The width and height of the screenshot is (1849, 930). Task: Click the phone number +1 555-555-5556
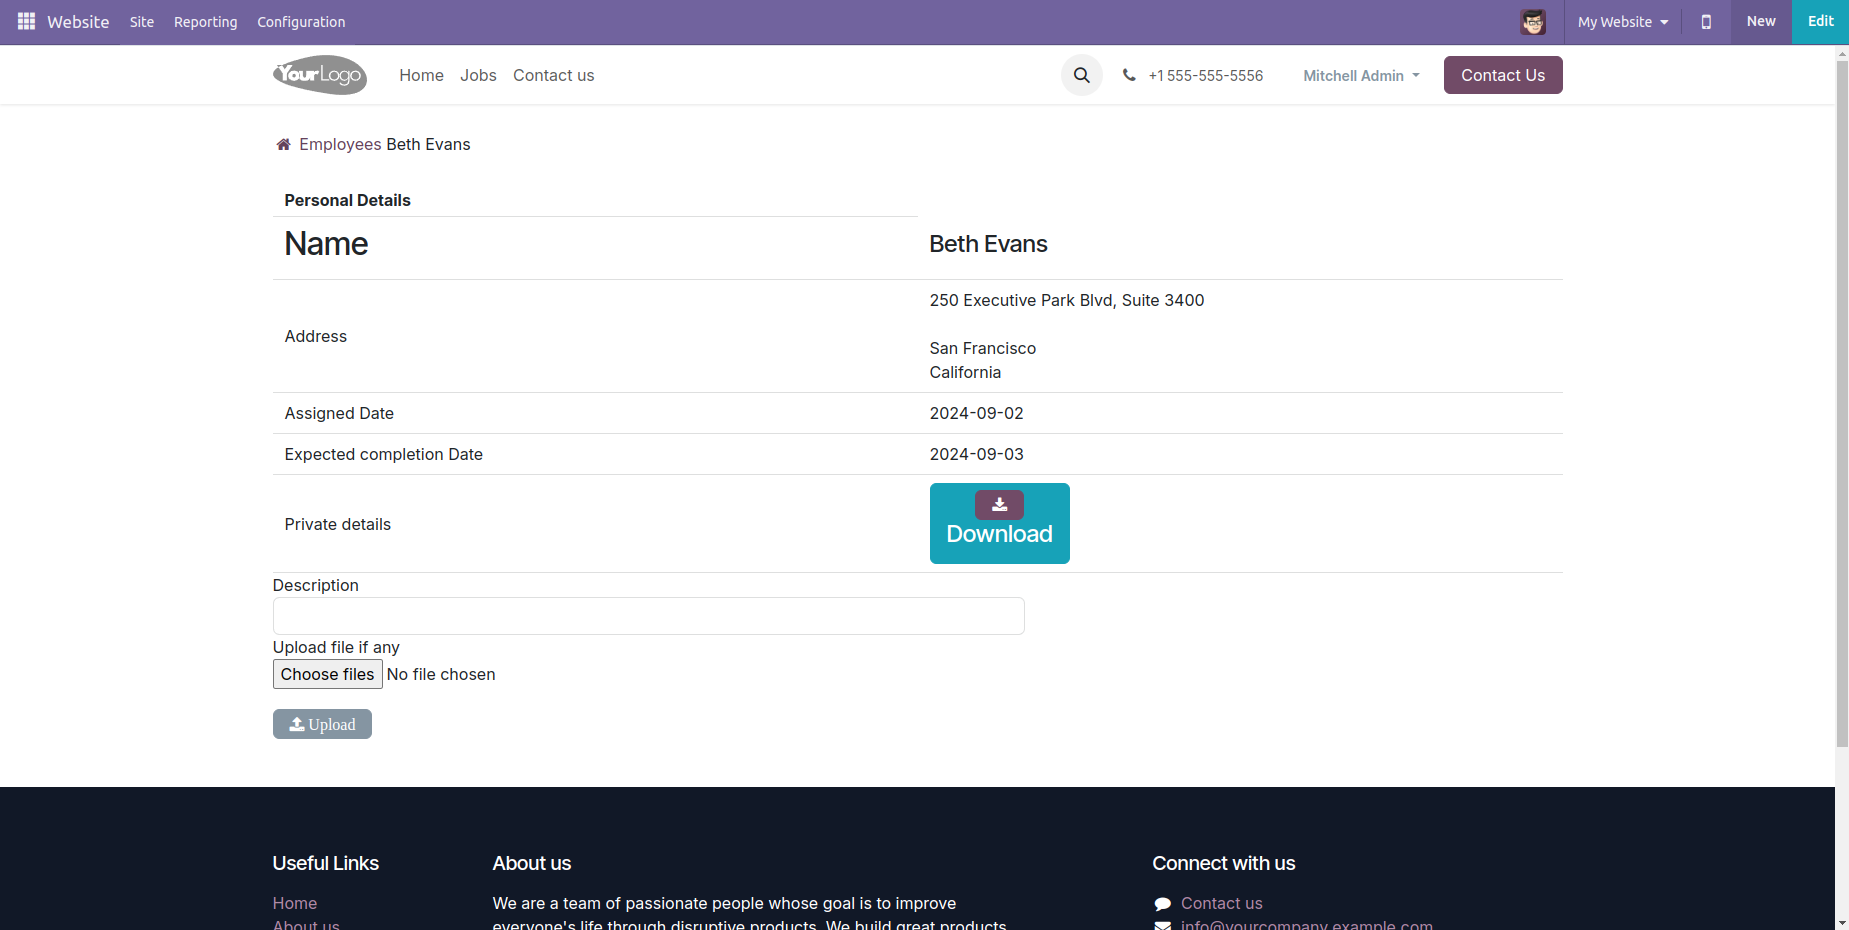tap(1205, 76)
